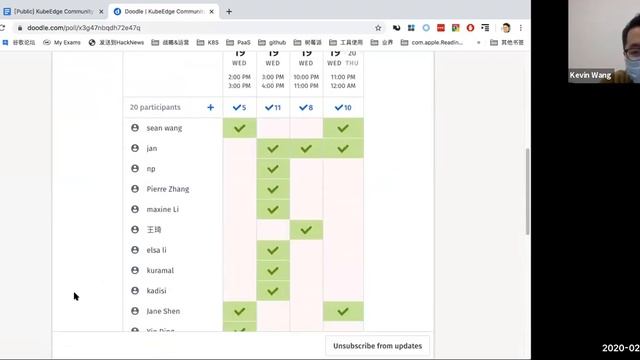640x360 pixels.
Task: Click the page reload icon
Action: 2,28
